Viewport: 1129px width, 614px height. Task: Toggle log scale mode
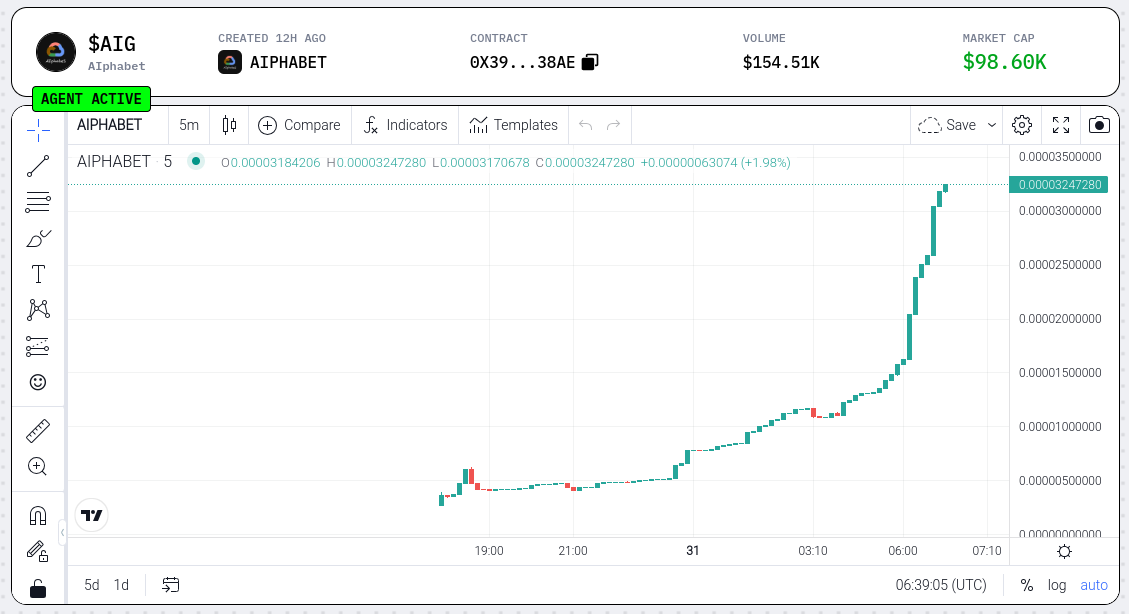coord(1057,585)
